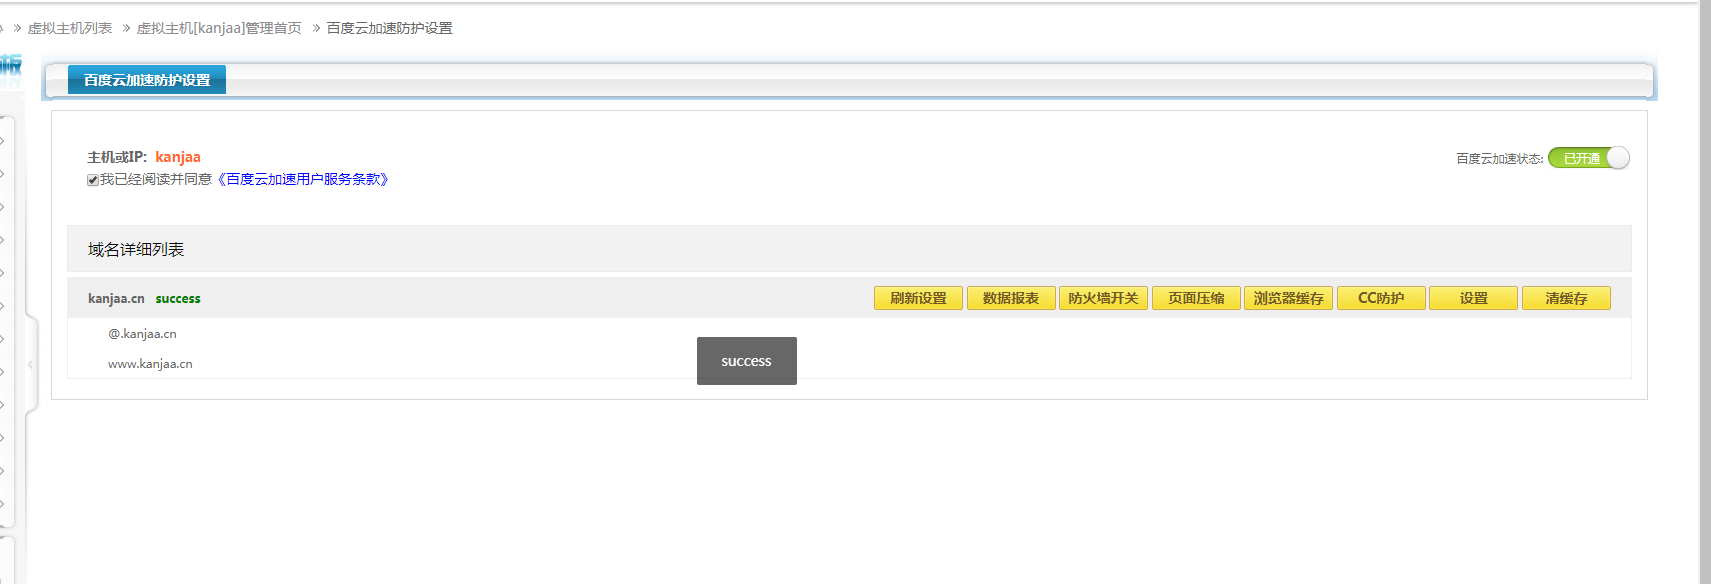Toggle the 防火墙开关 firewall option
Viewport: 1711px width, 584px height.
click(1103, 298)
